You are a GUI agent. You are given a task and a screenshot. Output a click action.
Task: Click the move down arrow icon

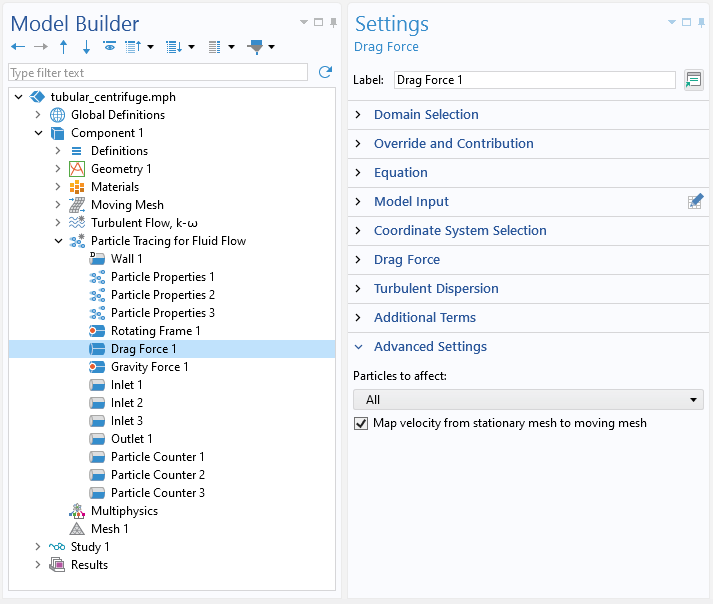tap(86, 46)
